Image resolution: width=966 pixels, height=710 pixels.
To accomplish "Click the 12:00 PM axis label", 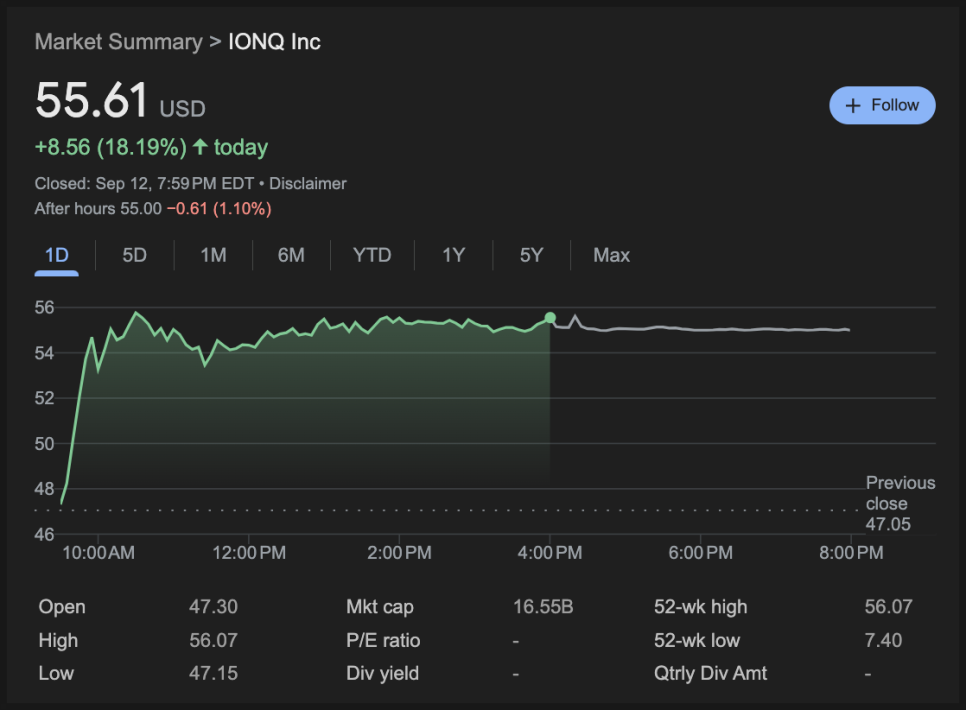I will [x=249, y=553].
